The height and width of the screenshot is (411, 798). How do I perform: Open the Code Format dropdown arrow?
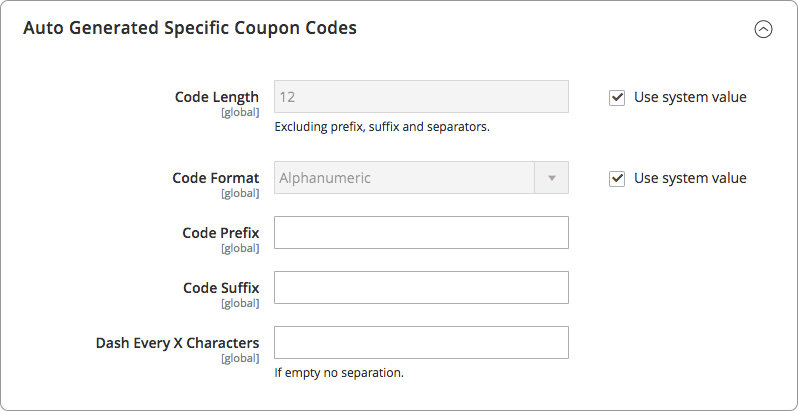click(551, 178)
